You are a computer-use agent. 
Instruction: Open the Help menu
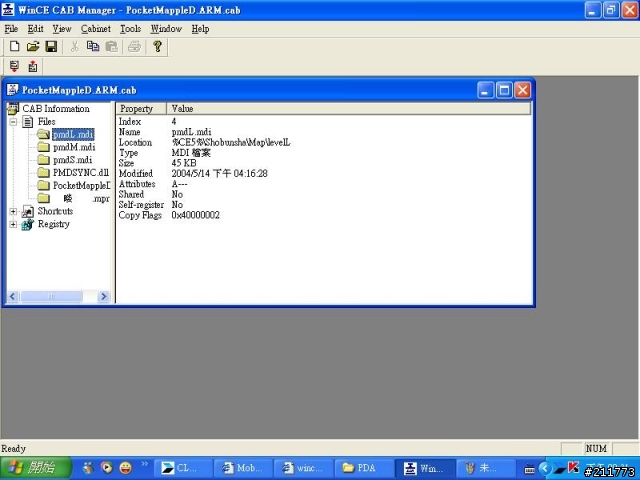pos(200,29)
